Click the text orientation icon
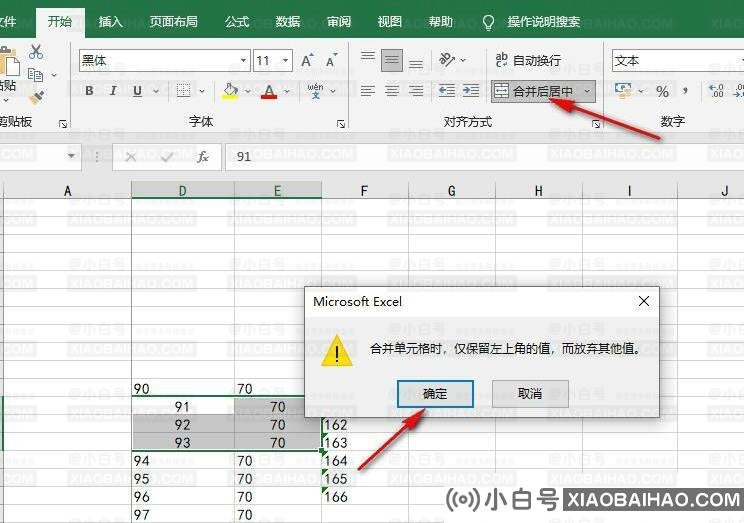 pos(446,59)
